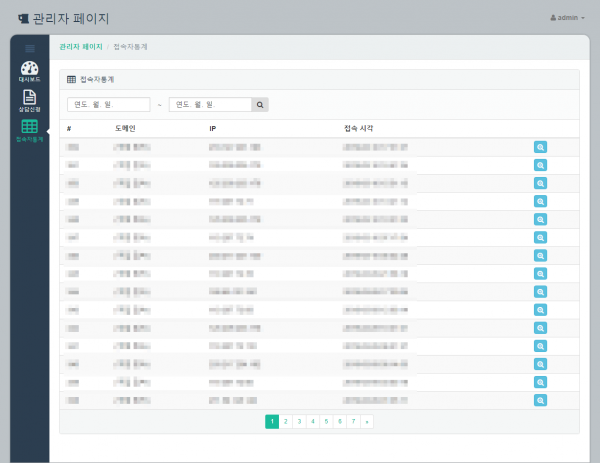Click the 접속자통계 panel title
The height and width of the screenshot is (463, 600).
click(x=97, y=79)
